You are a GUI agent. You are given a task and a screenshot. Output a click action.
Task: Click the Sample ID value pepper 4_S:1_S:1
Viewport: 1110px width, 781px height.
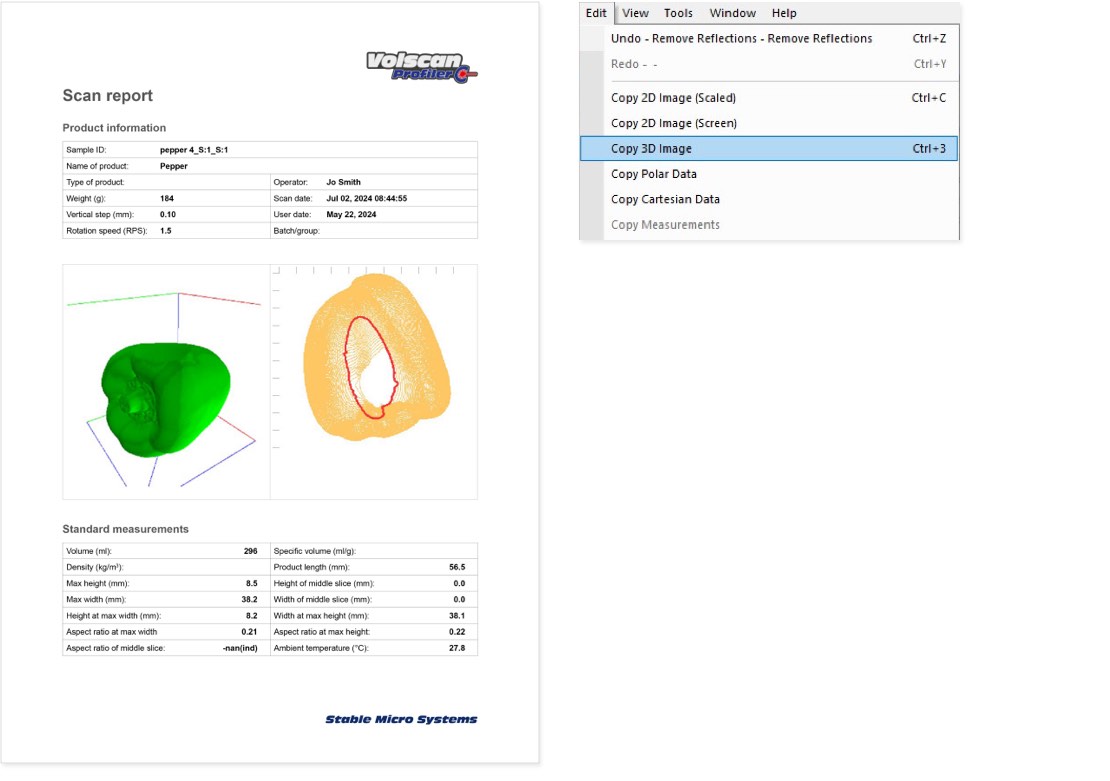point(199,149)
